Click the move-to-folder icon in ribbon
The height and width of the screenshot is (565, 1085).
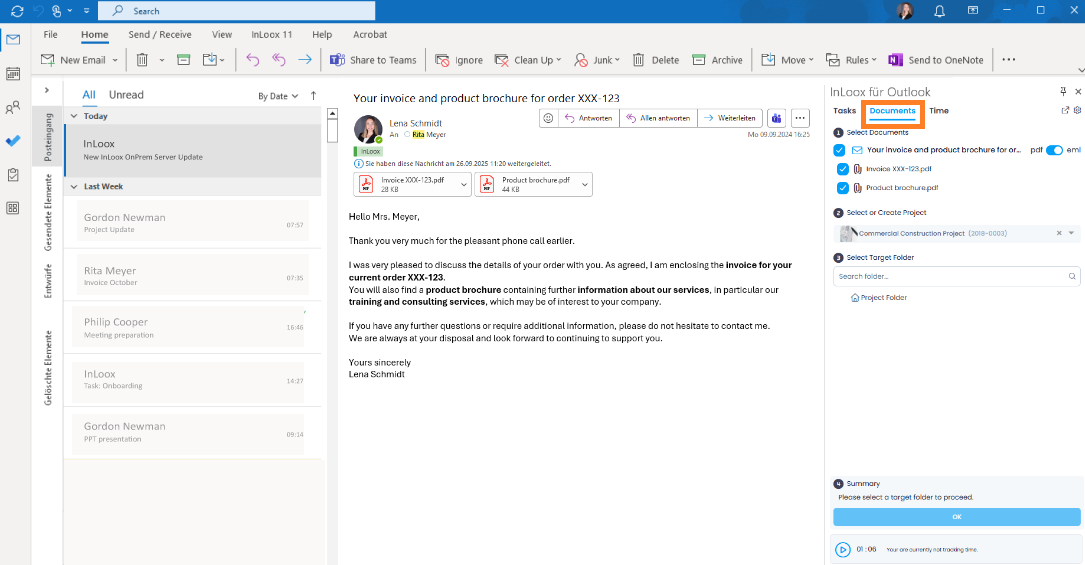(x=210, y=60)
